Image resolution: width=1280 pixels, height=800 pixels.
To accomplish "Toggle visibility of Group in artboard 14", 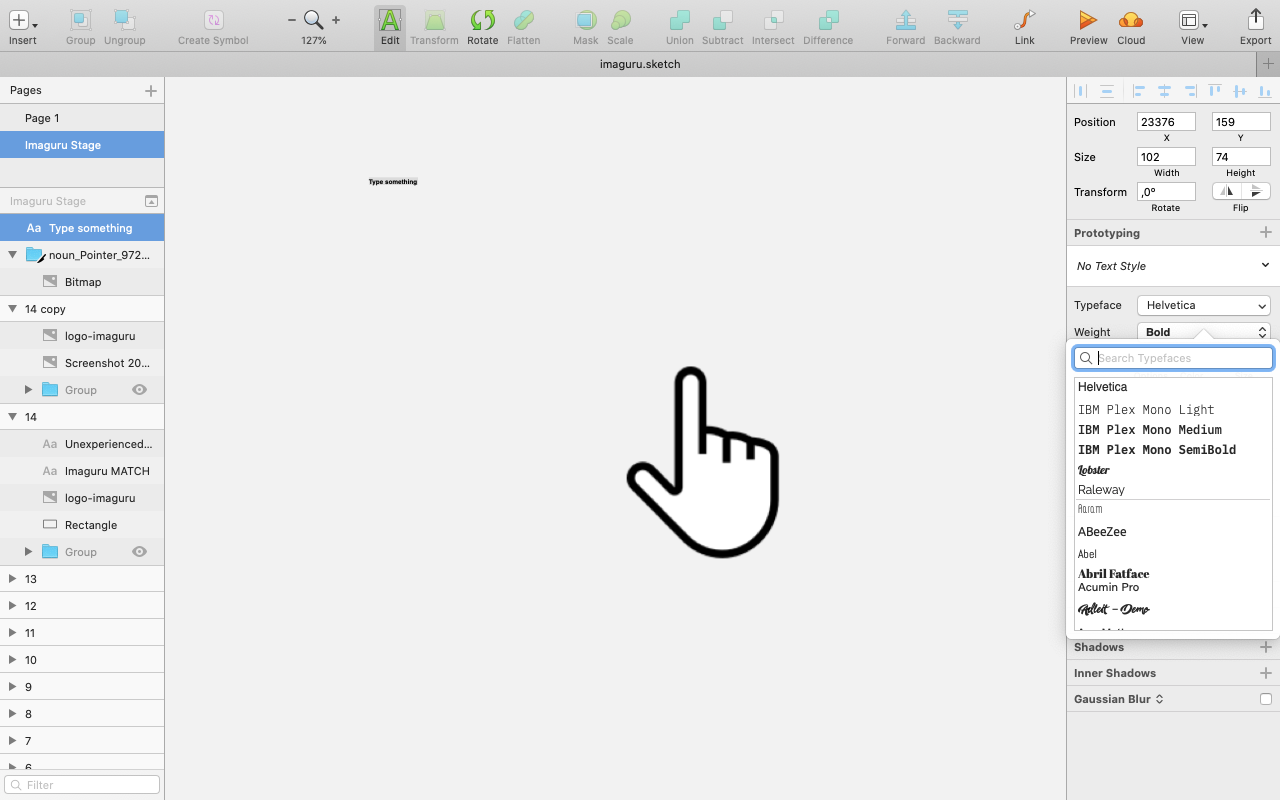I will (x=140, y=552).
